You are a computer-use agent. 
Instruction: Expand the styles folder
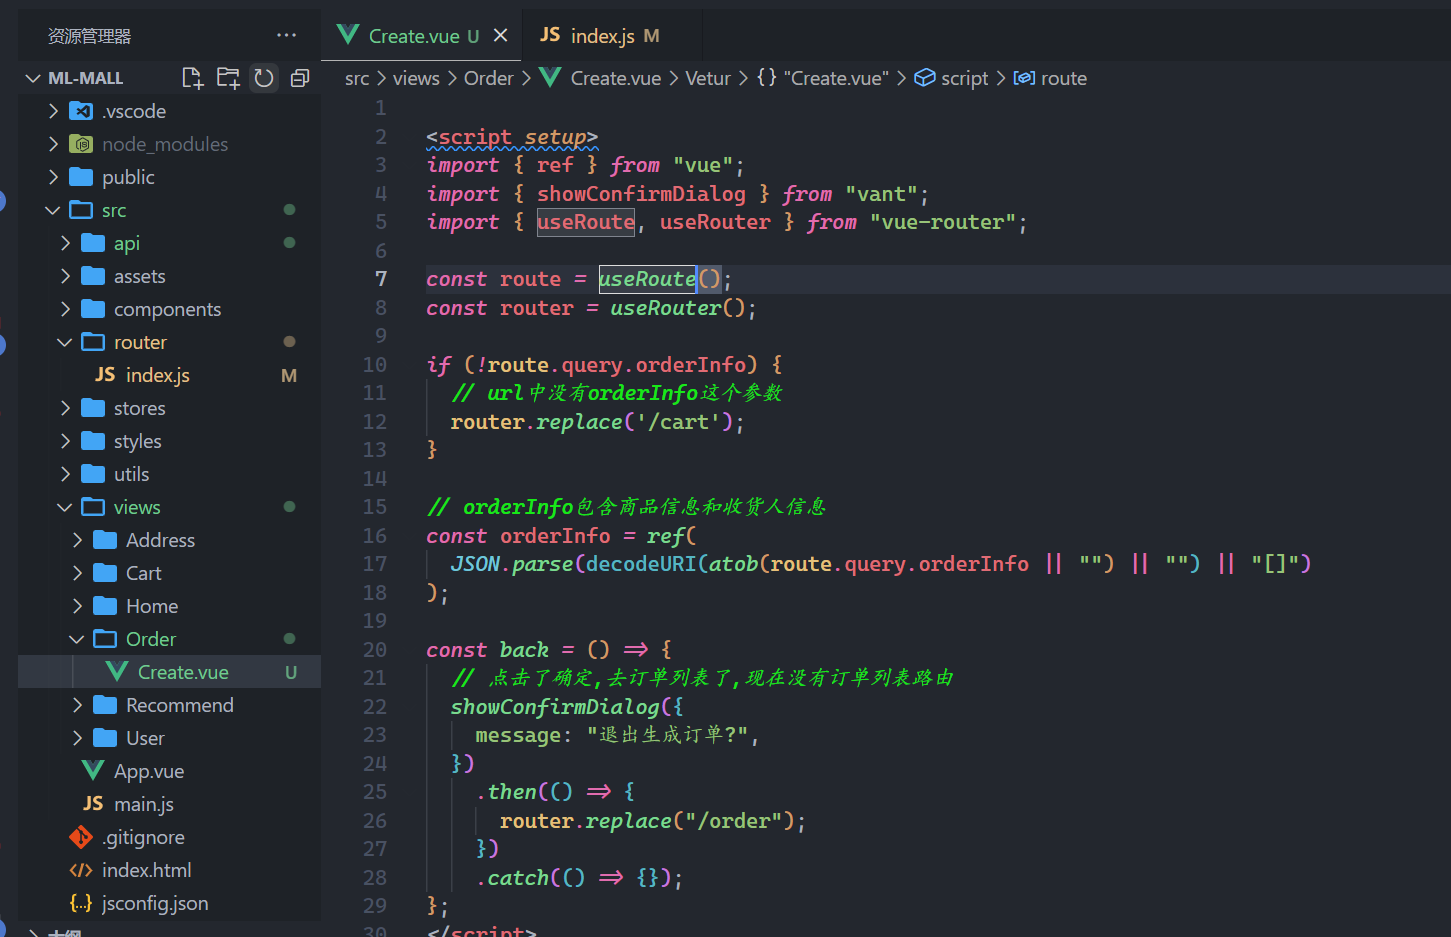pos(65,441)
